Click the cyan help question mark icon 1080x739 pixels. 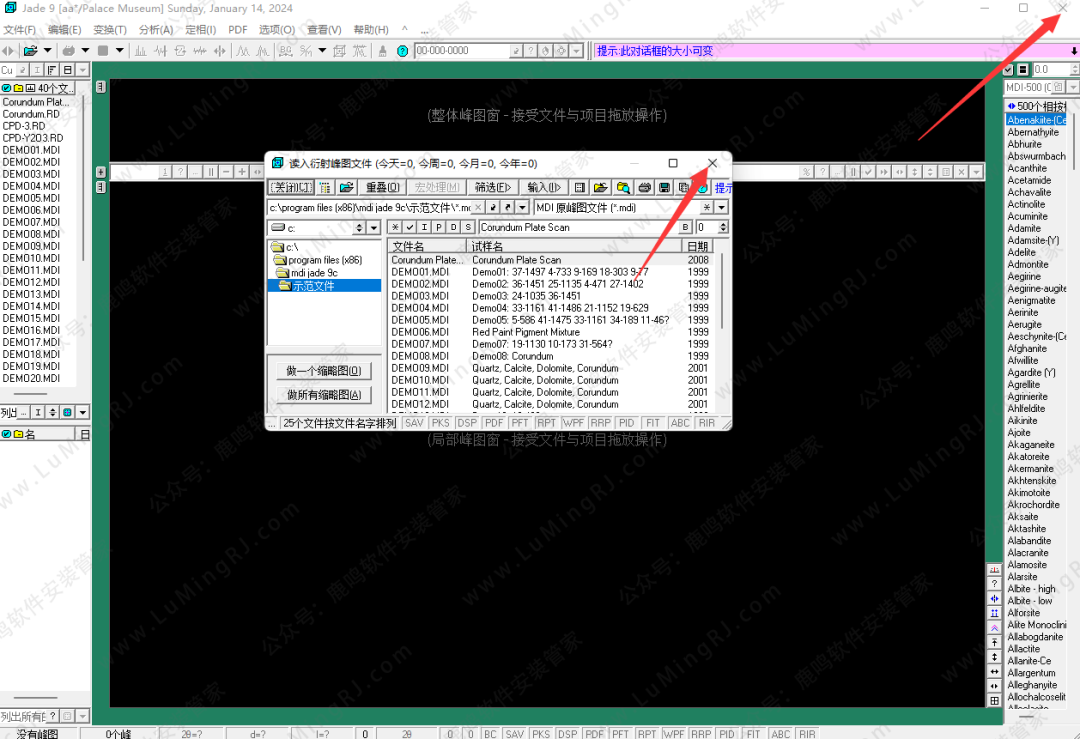(x=402, y=50)
